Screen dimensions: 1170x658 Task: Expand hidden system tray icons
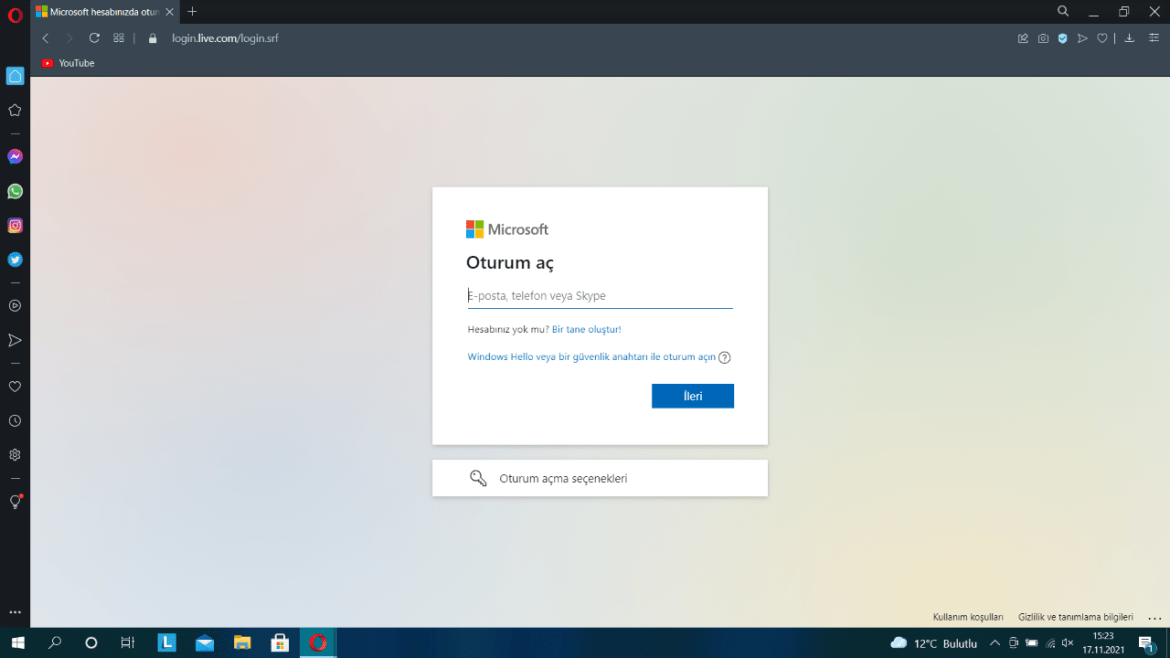tap(995, 643)
